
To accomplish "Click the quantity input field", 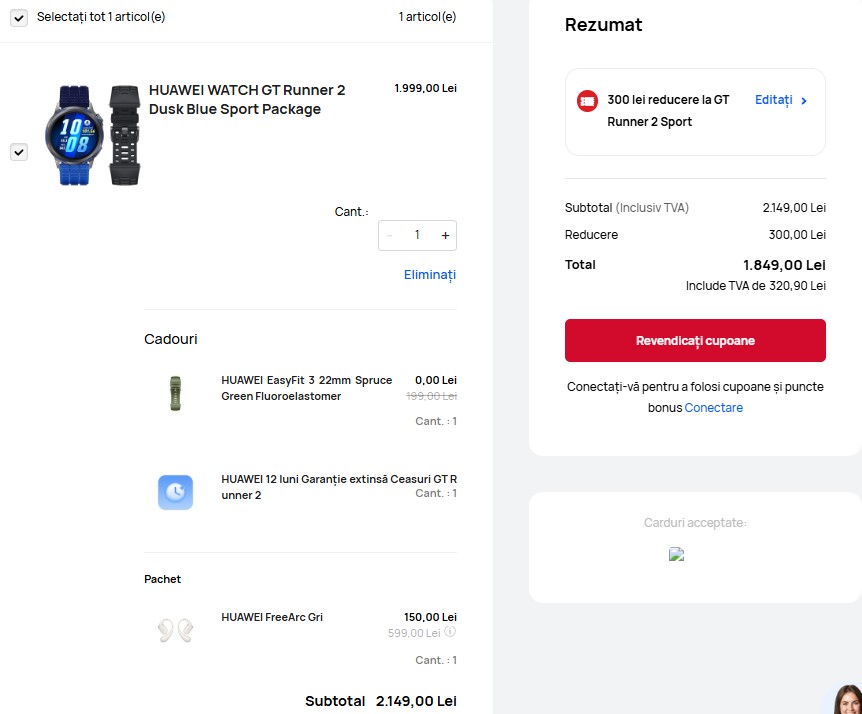I will 417,236.
